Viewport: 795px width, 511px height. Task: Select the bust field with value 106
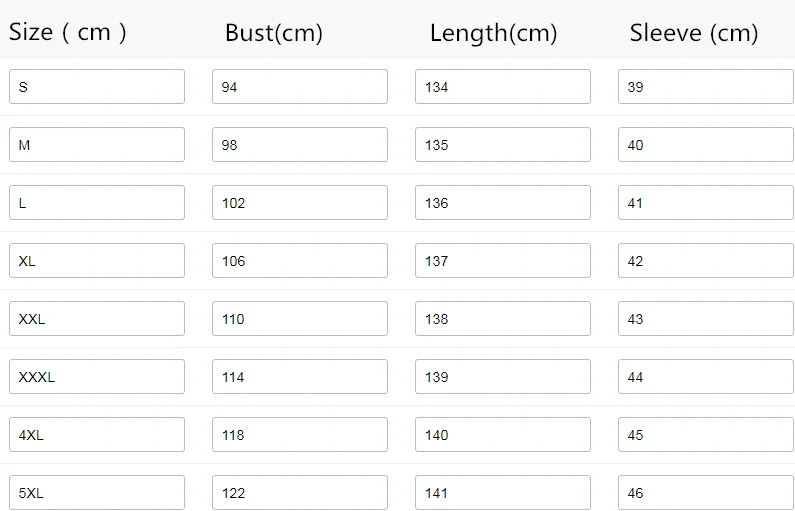point(300,261)
